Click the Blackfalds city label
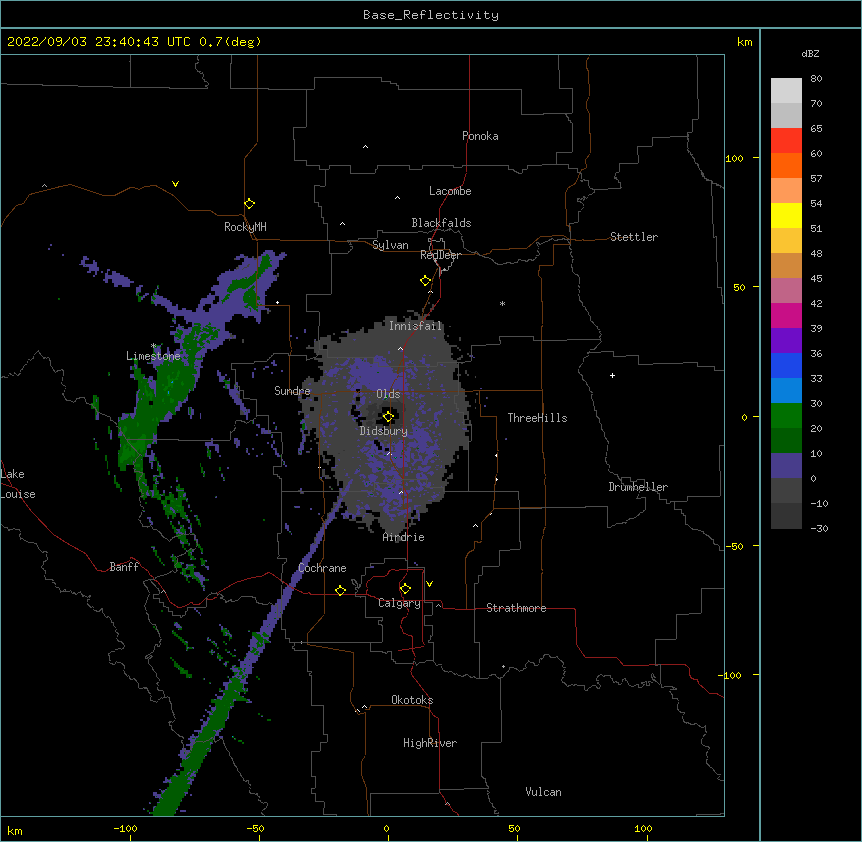Image resolution: width=862 pixels, height=842 pixels. (441, 223)
